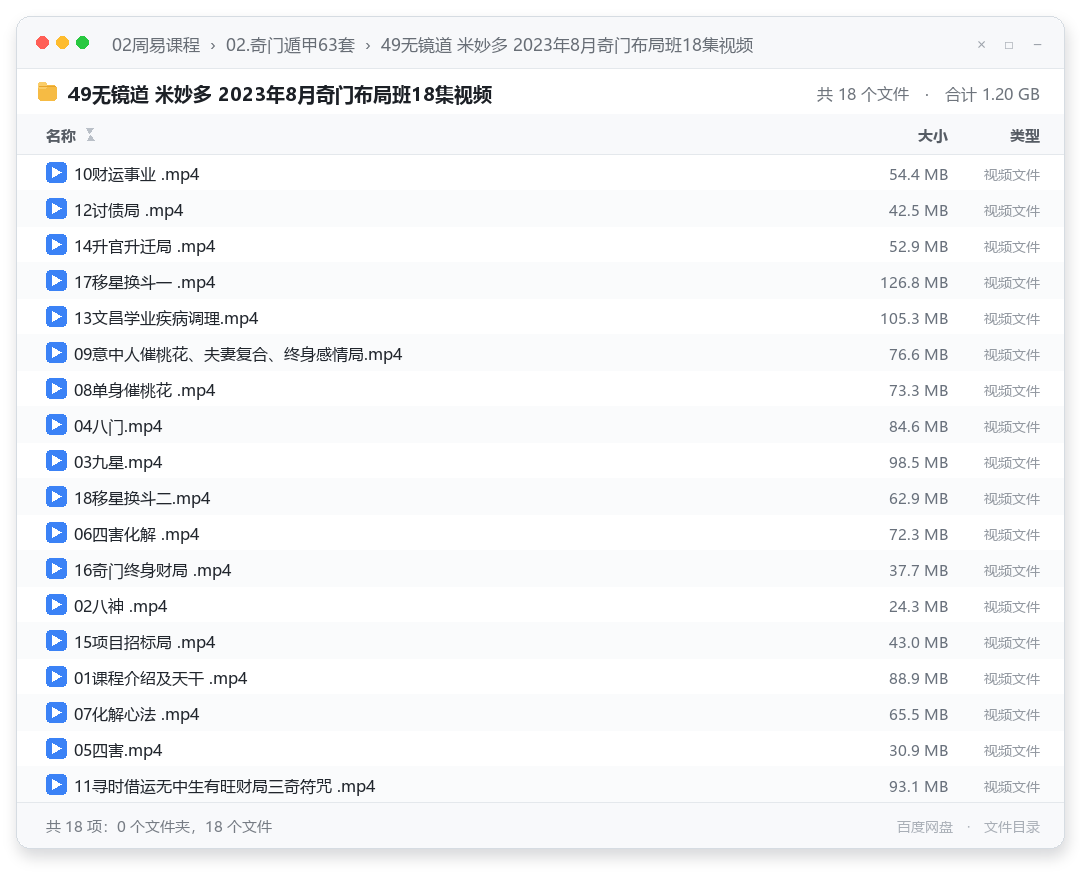Select file name 02八神 .mp4
1080x872 pixels.
coord(121,606)
